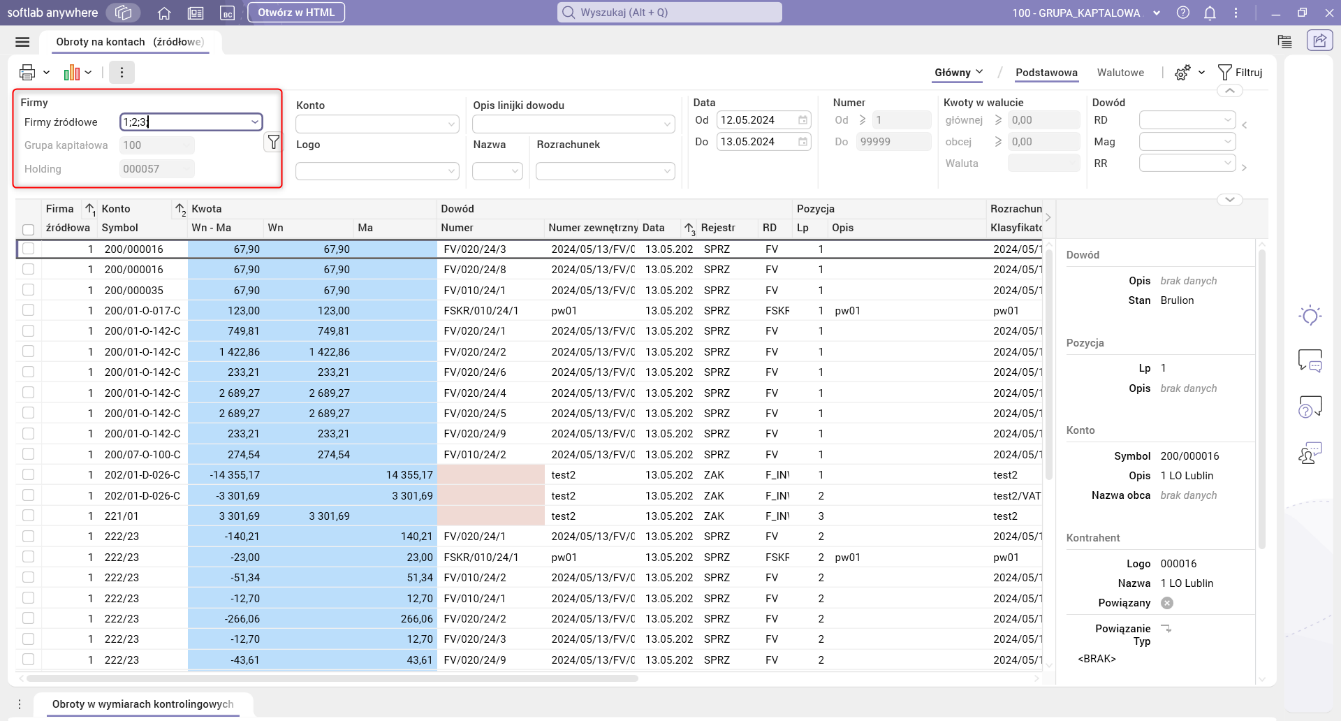Check the row checkbox for FSKR/010/24/1 on 200/01-O-017-C
Image resolution: width=1341 pixels, height=721 pixels.
[29, 310]
